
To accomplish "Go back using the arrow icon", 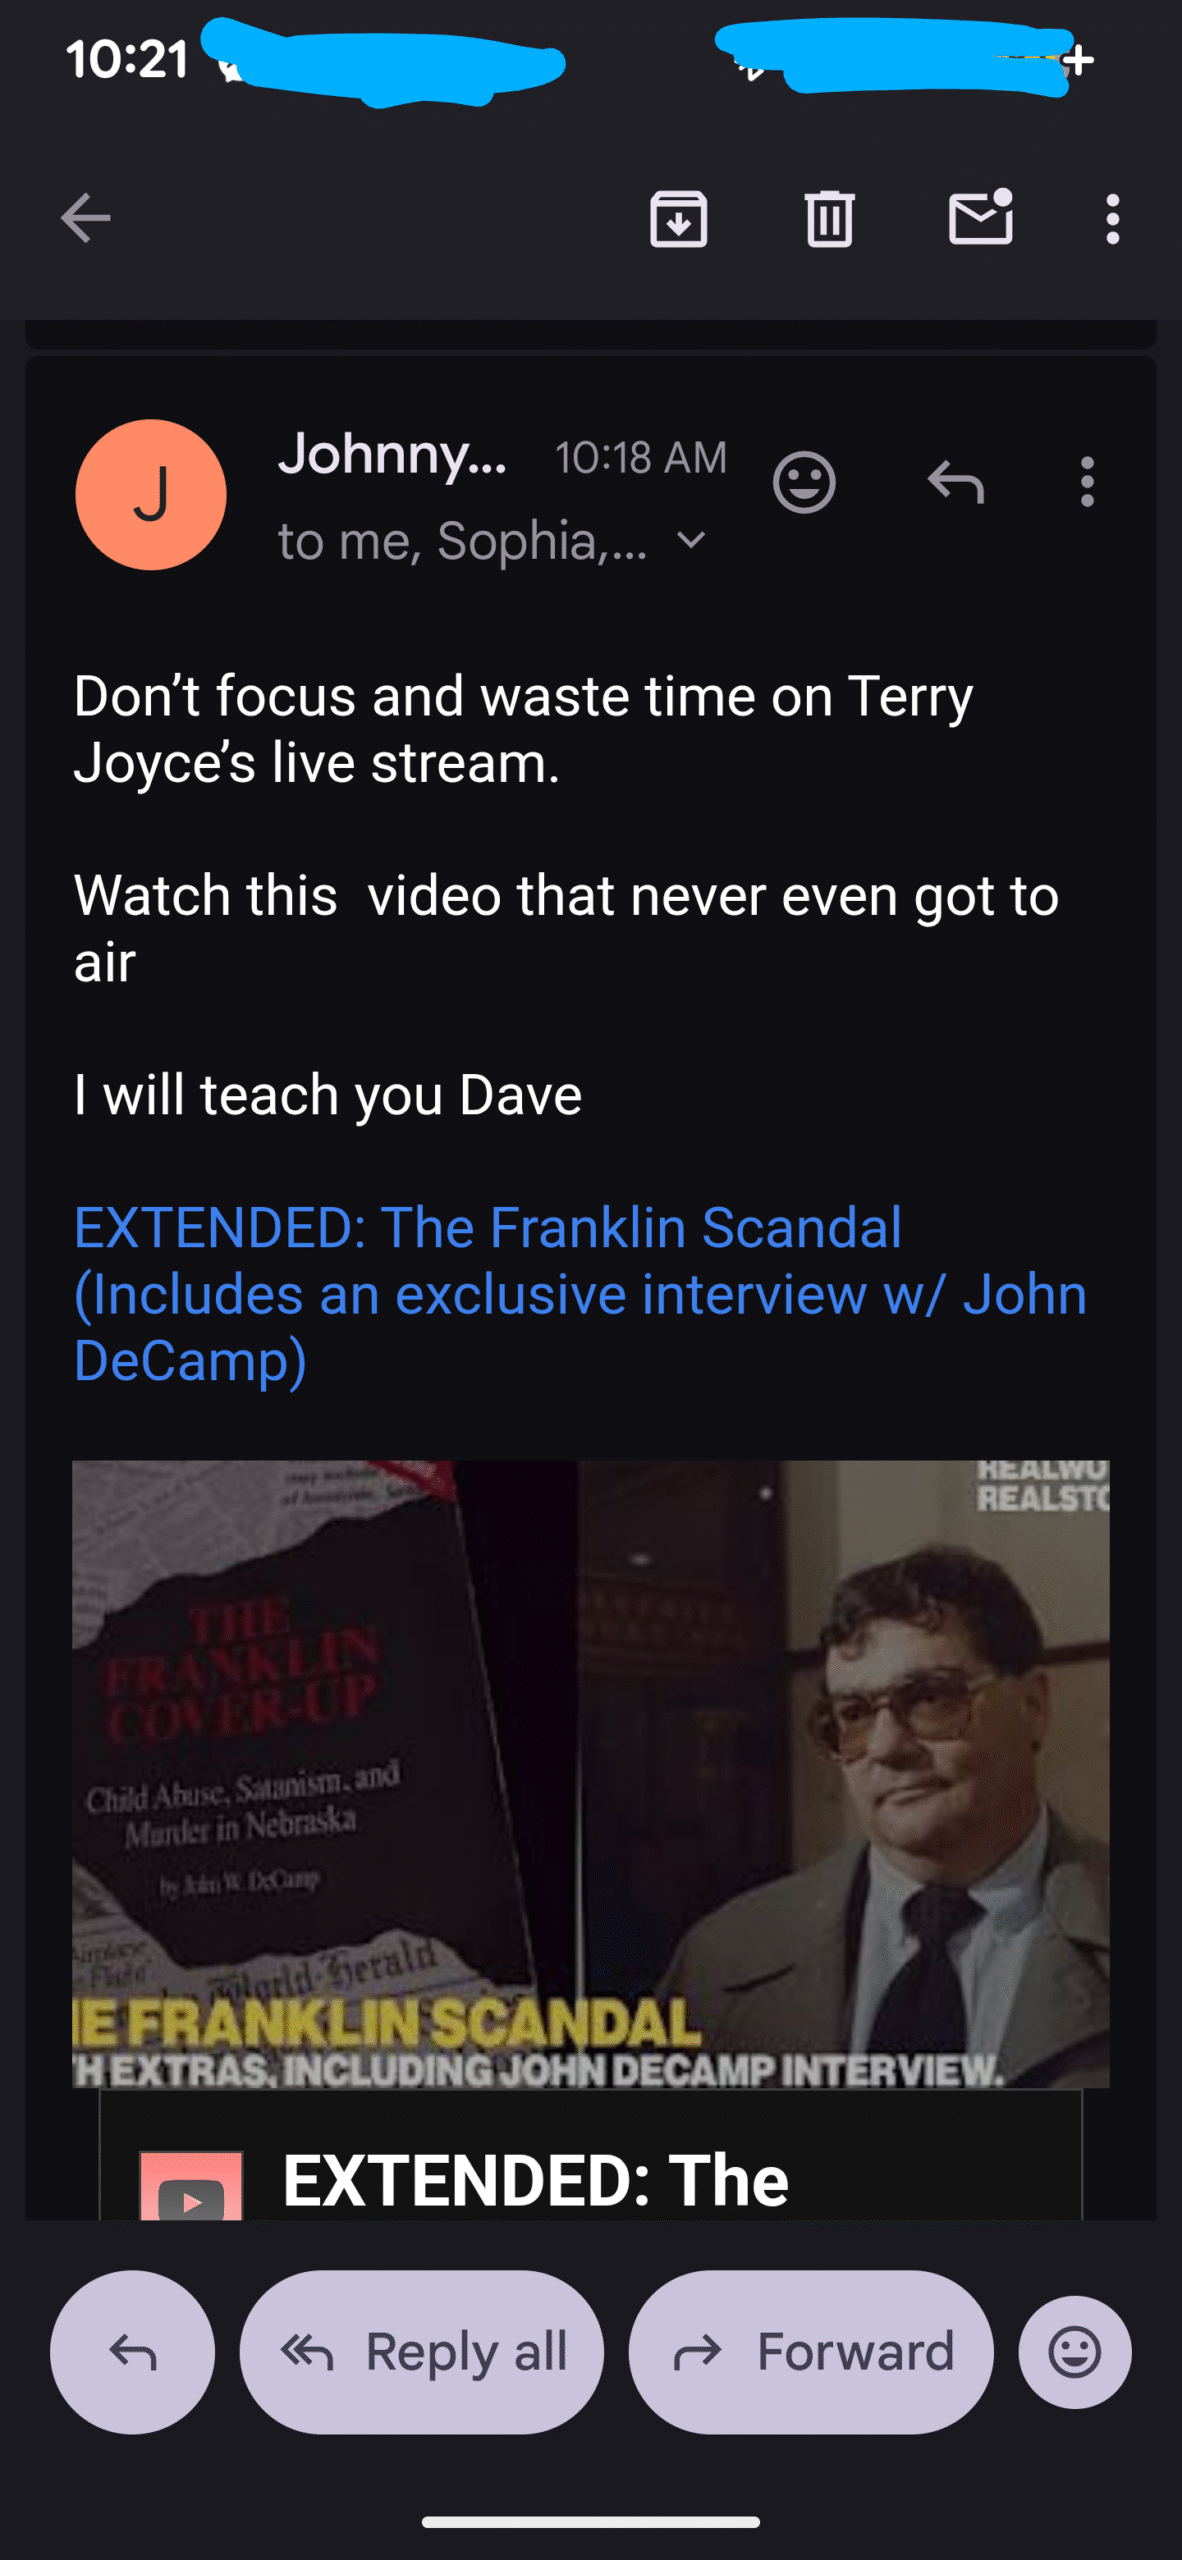I will click(85, 219).
